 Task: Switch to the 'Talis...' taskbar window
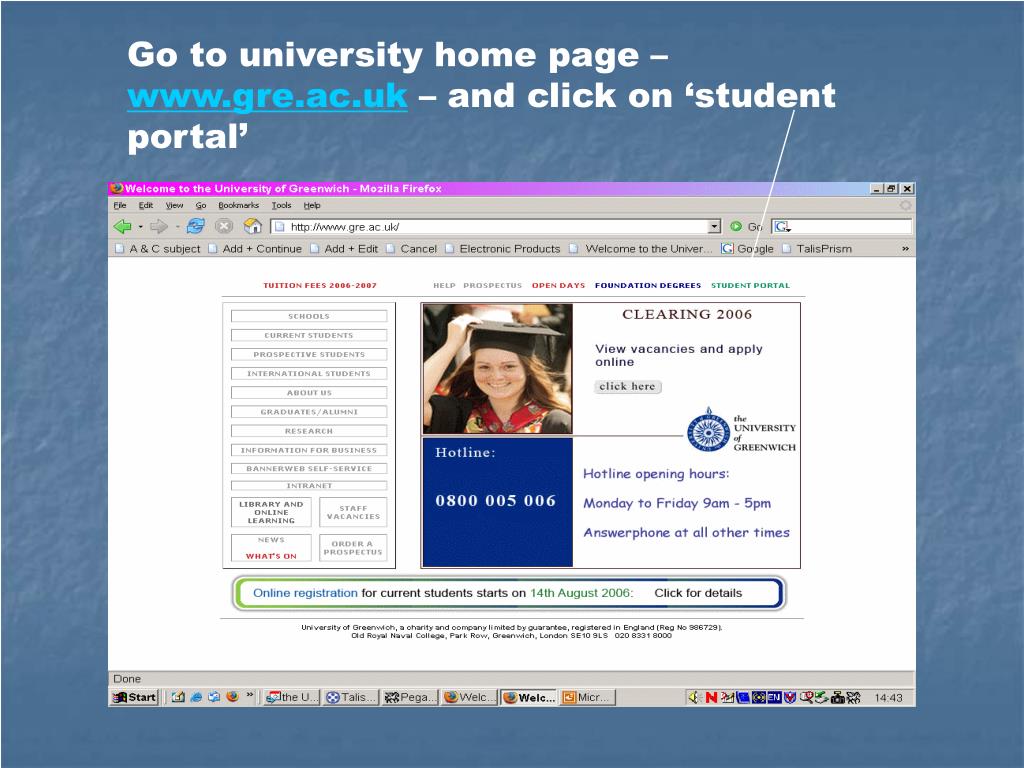(x=351, y=697)
